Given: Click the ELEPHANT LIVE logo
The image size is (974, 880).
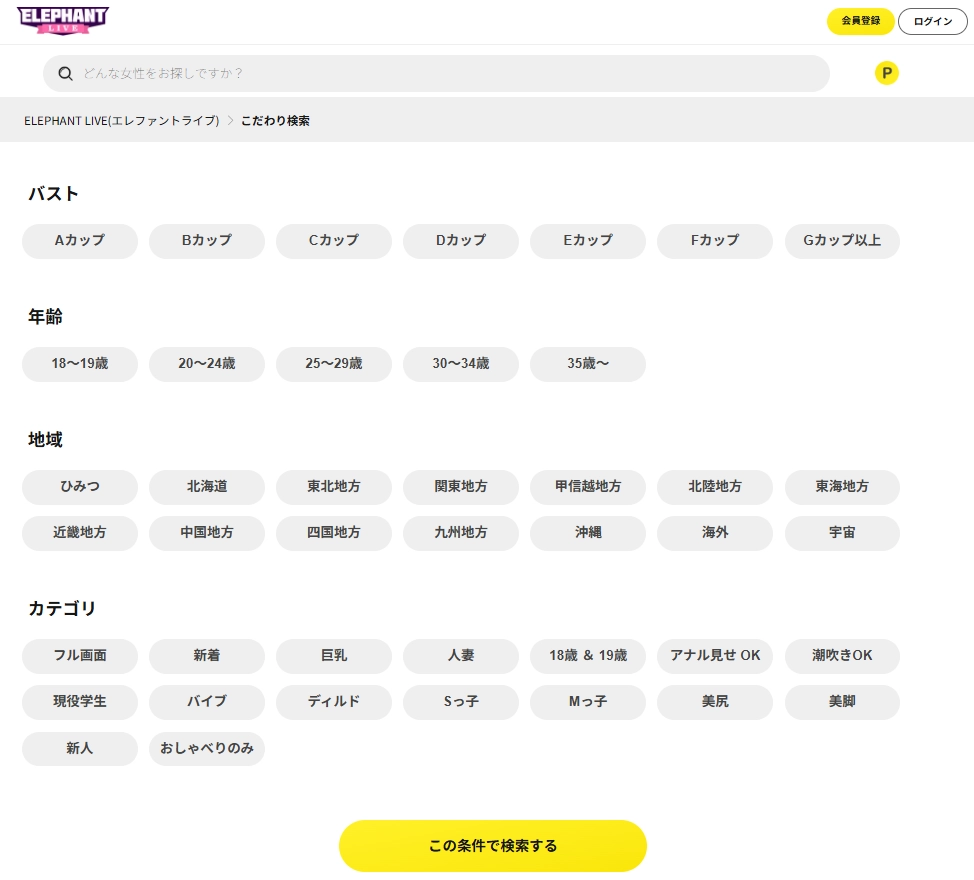Looking at the screenshot, I should click(x=63, y=21).
